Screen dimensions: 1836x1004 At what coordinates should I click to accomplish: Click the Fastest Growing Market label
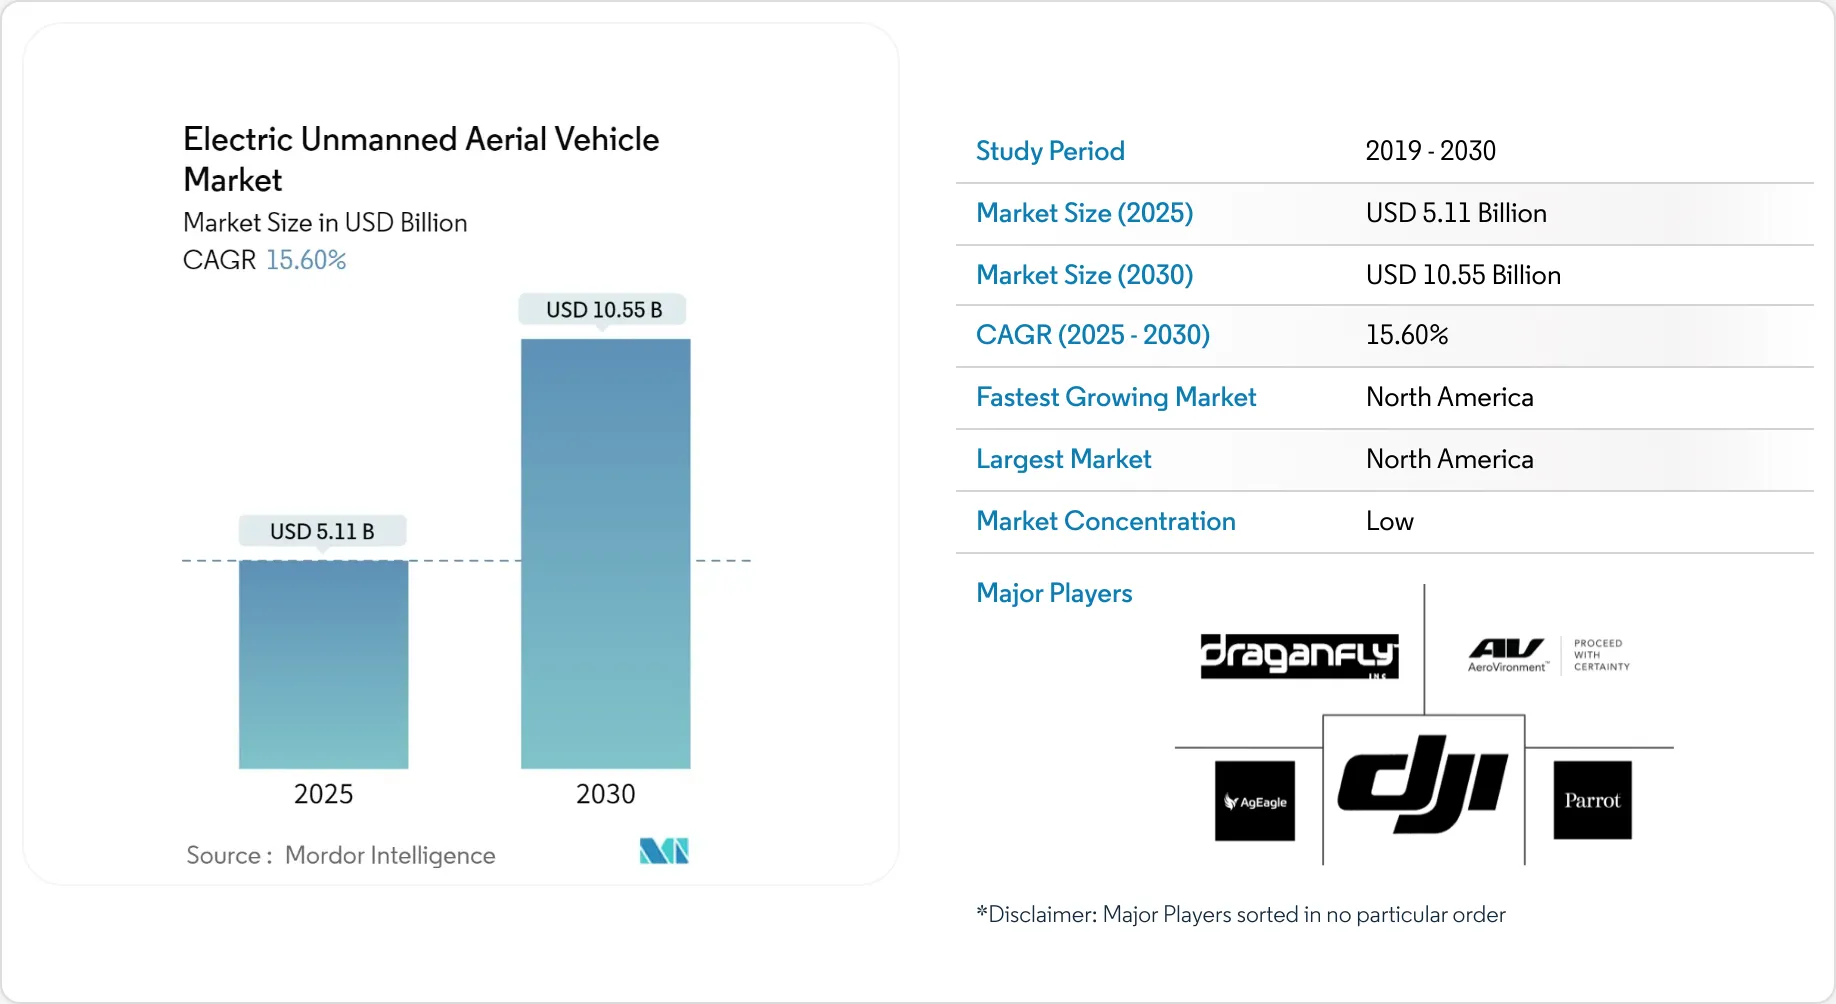1116,397
